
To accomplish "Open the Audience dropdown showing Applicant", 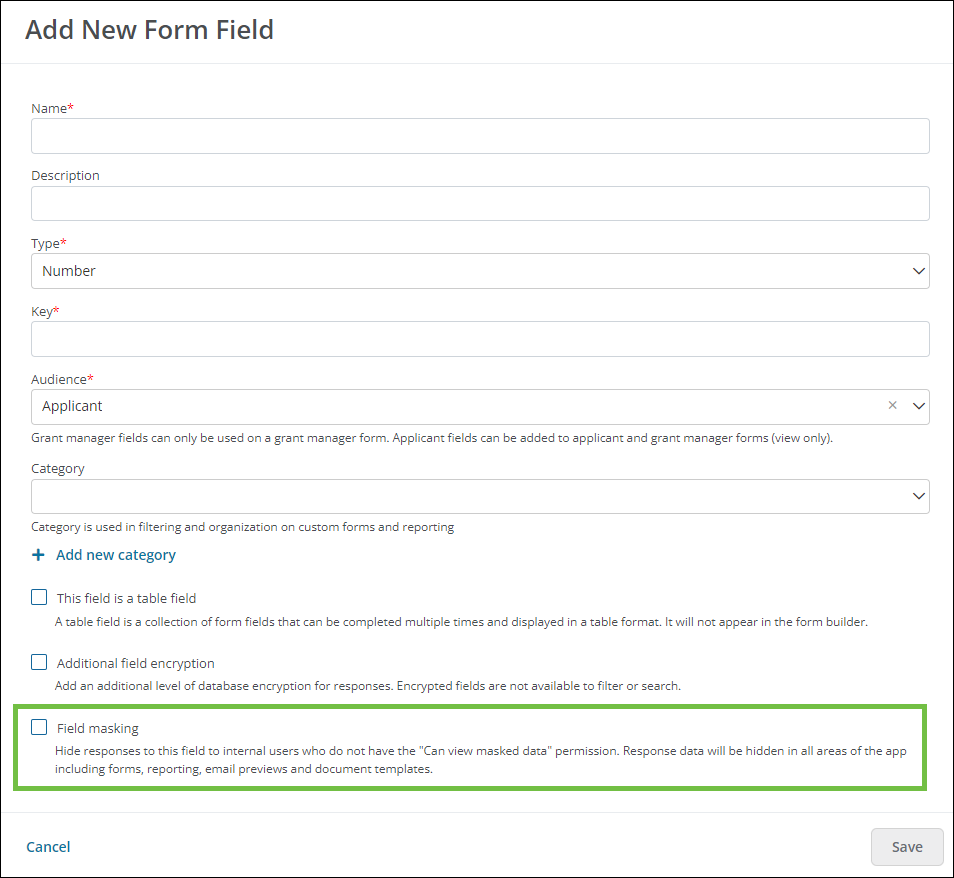I will (x=480, y=406).
